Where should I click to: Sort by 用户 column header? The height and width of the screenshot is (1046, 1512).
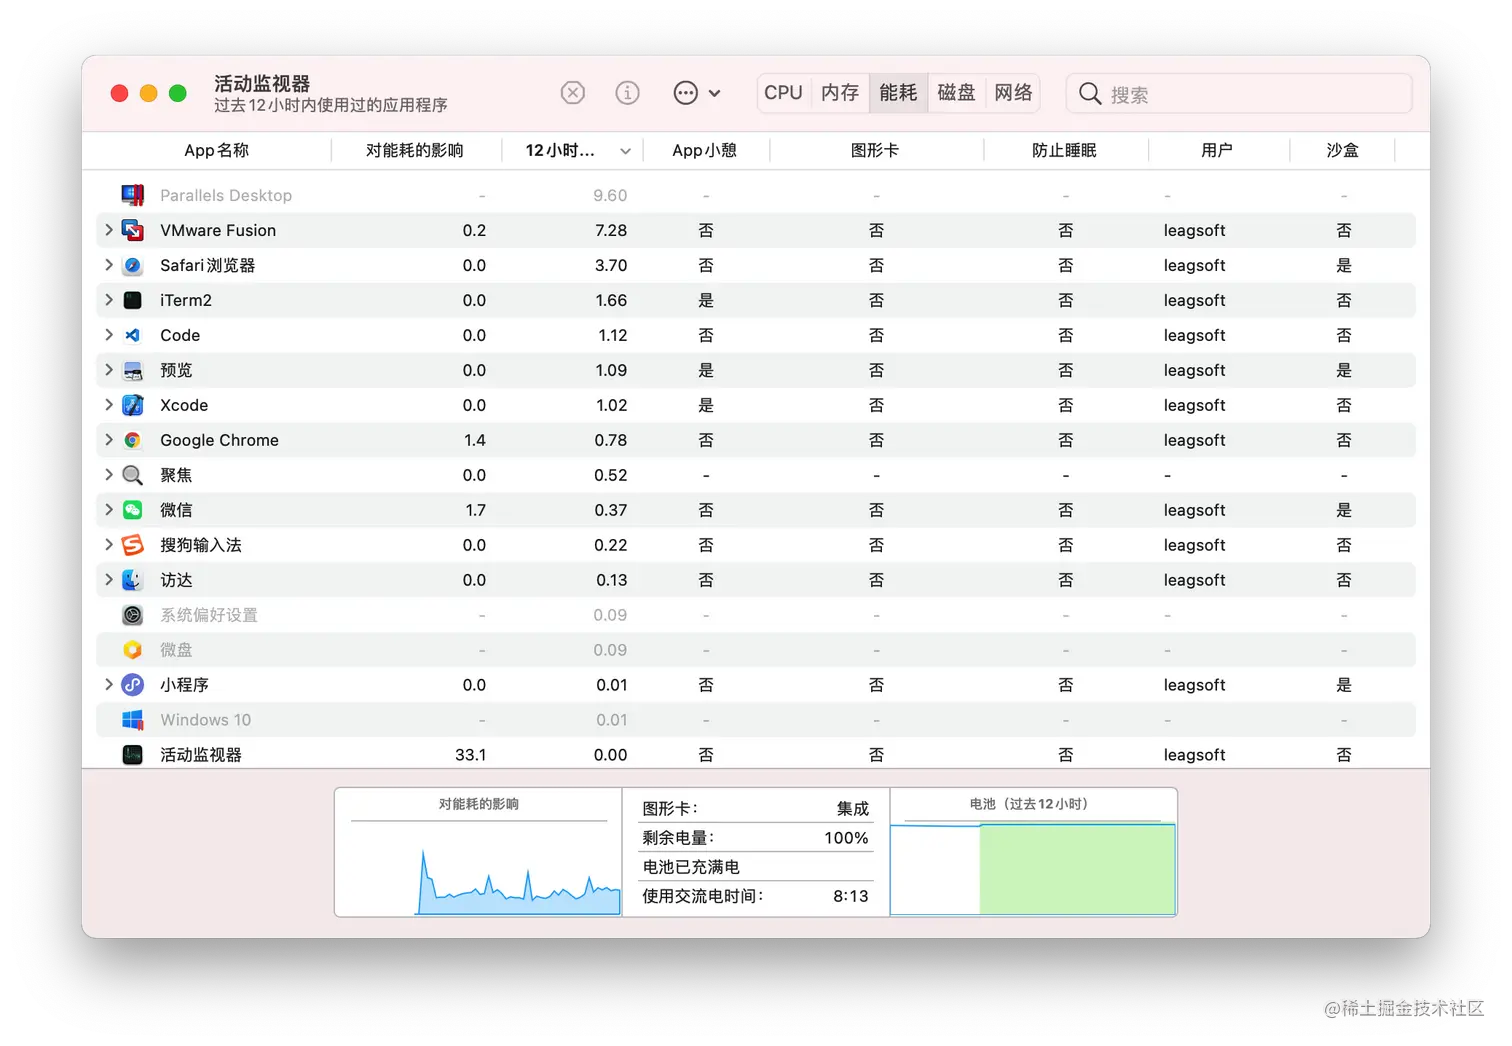point(1217,150)
